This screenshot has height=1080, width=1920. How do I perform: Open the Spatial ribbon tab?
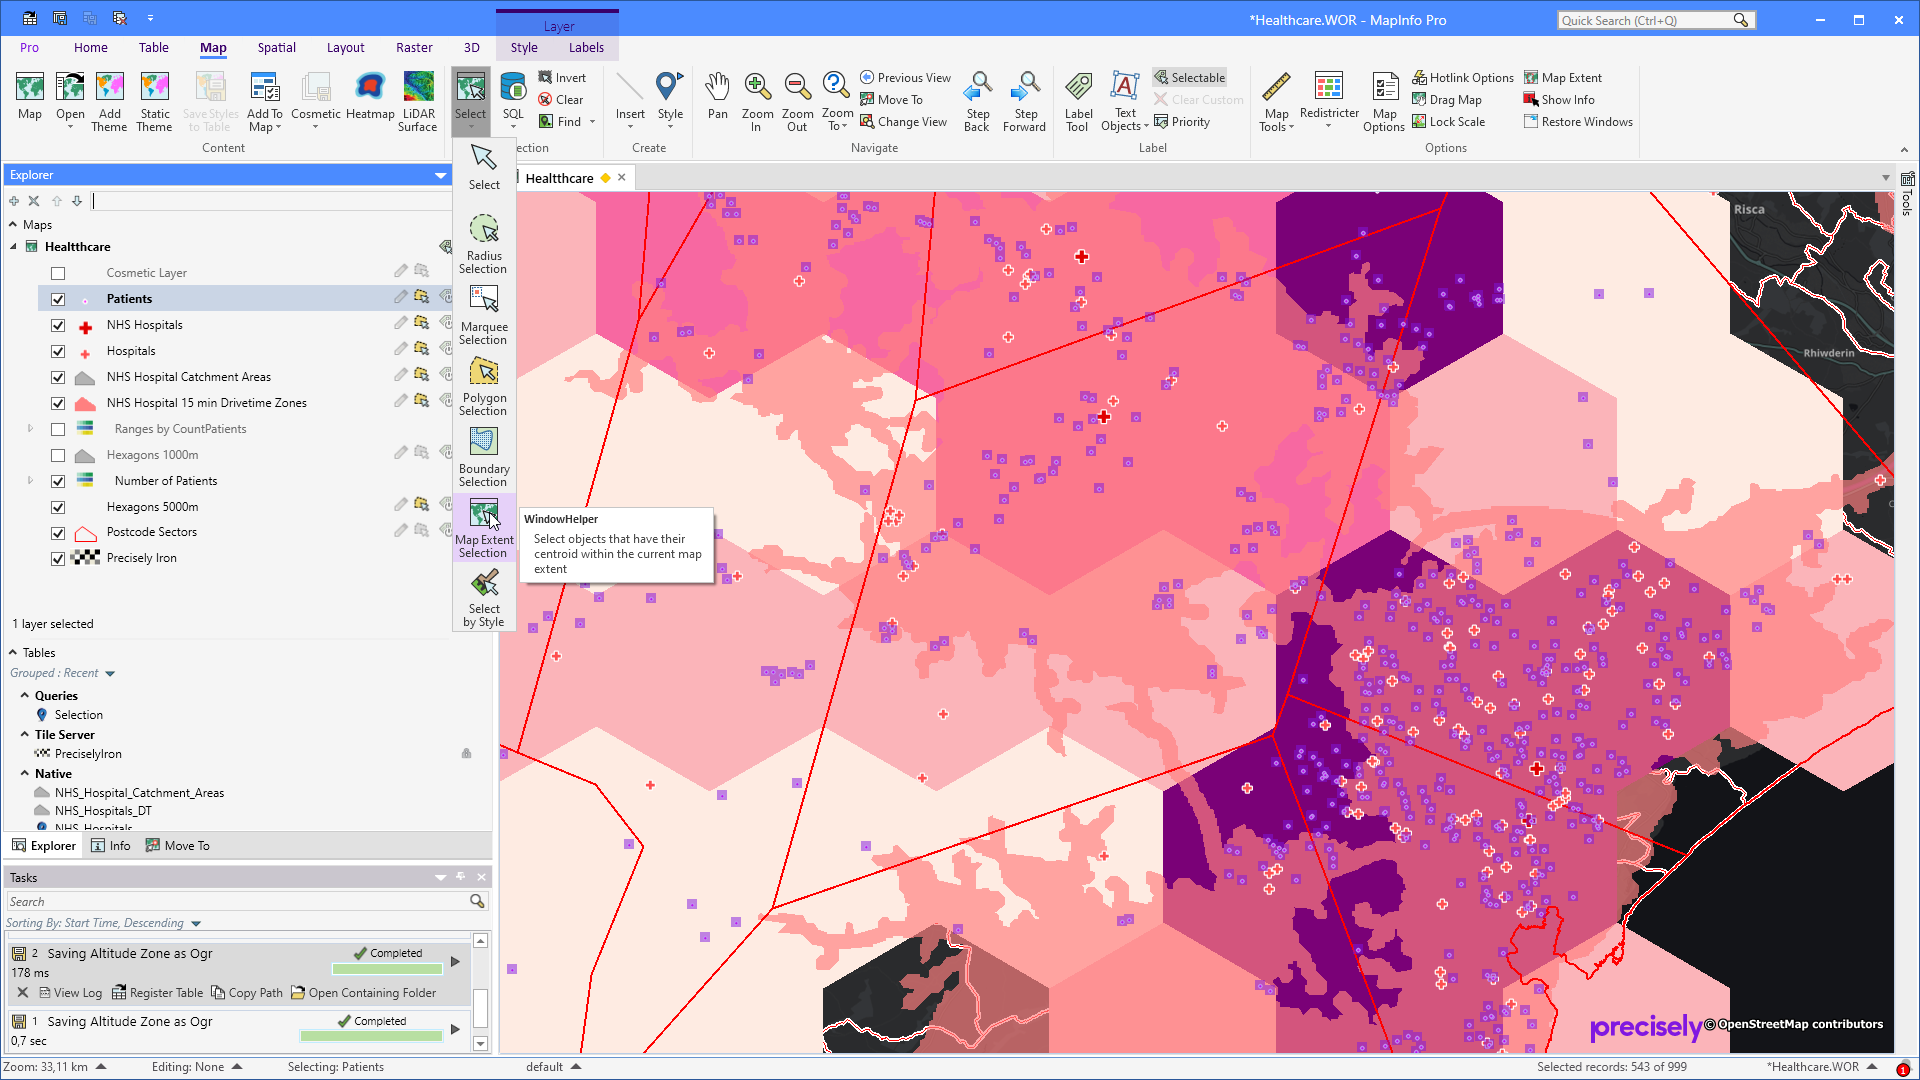click(x=276, y=47)
